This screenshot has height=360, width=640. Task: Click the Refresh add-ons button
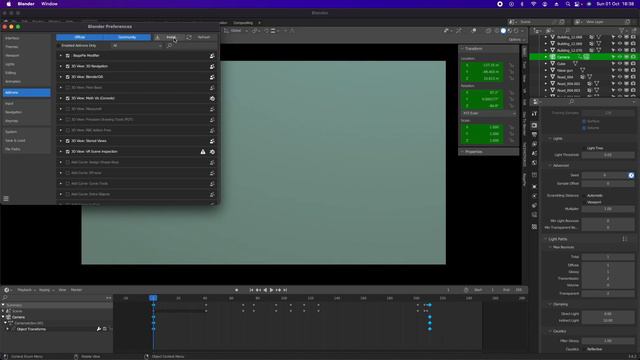point(200,37)
